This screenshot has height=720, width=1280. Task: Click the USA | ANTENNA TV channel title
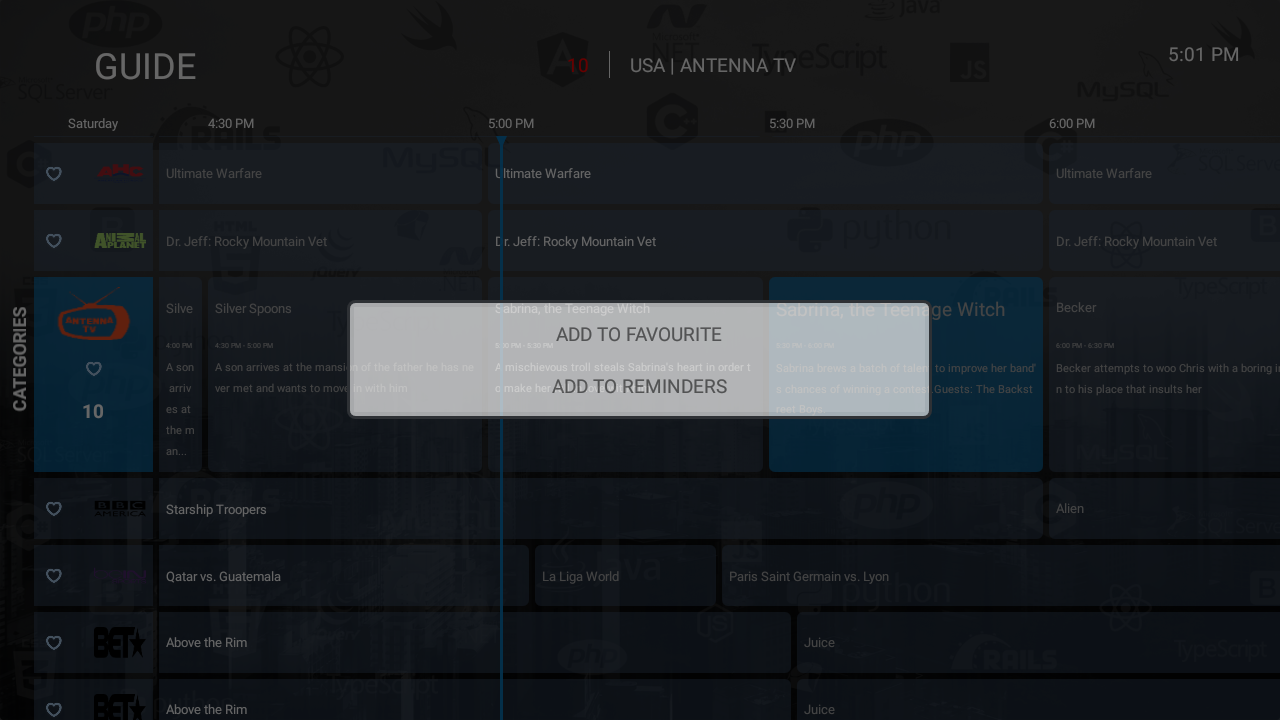[x=713, y=66]
